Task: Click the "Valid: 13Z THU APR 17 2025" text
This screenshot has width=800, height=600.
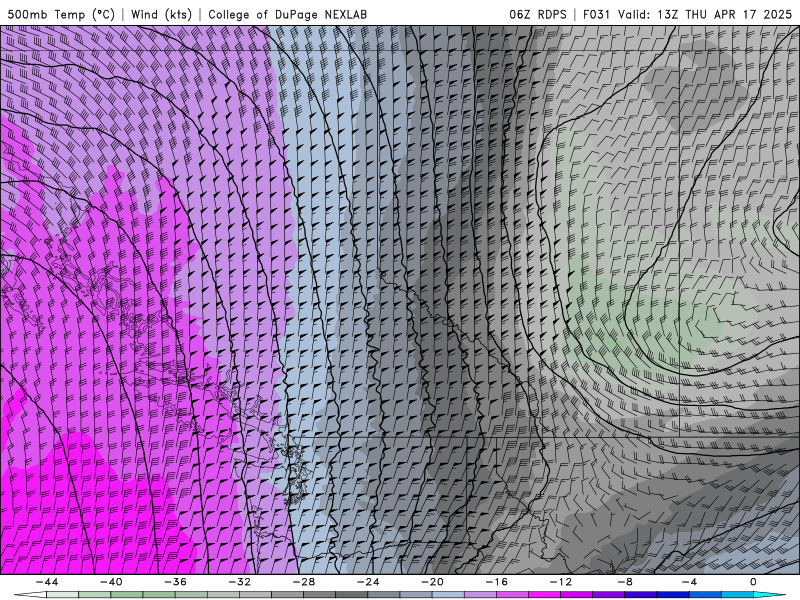Action: click(x=705, y=14)
